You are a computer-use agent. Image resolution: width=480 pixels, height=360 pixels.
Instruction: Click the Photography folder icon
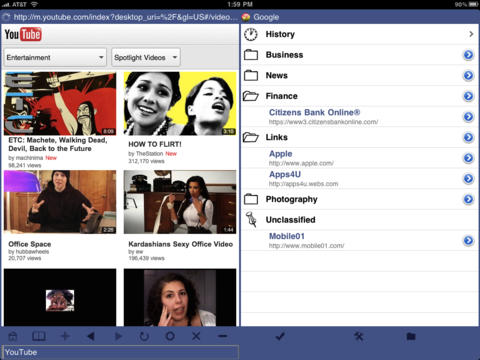click(x=251, y=199)
